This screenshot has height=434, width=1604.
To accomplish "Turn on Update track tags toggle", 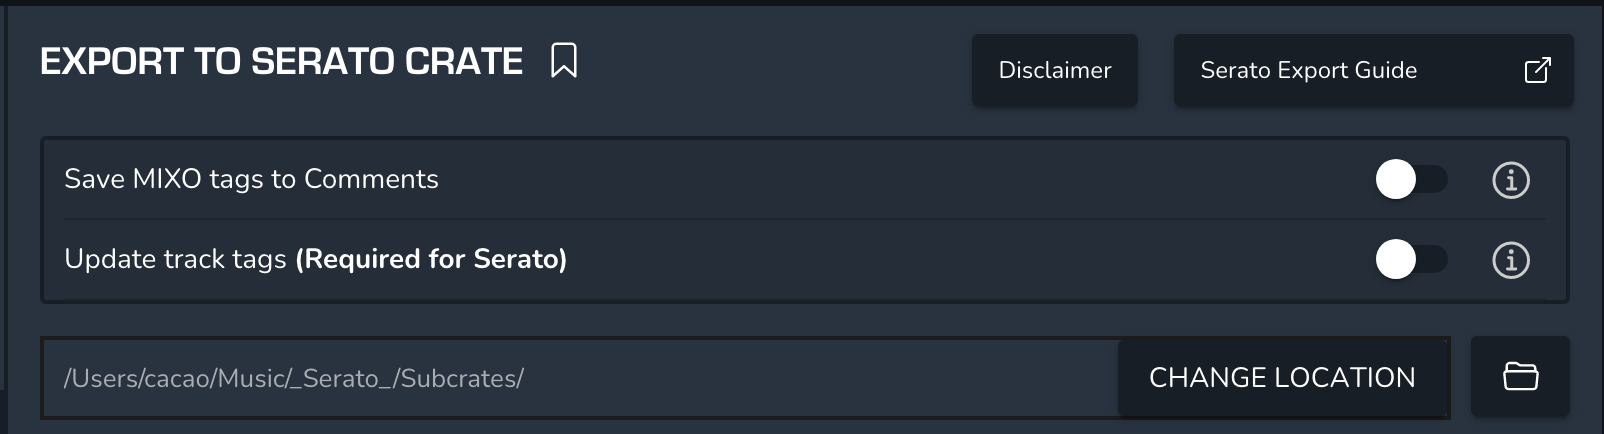I will click(1411, 260).
